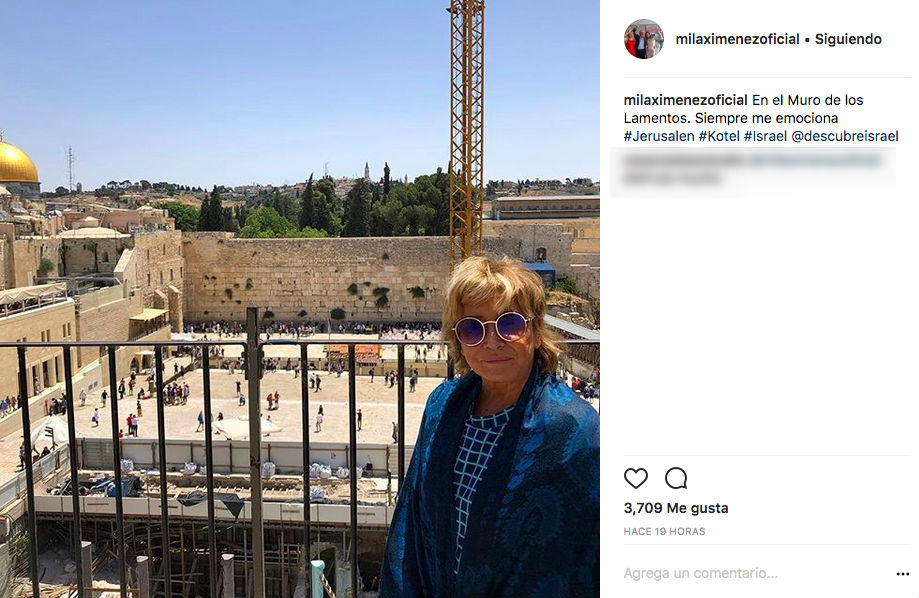Open the #Israel hashtag
919x598 pixels.
coord(765,137)
